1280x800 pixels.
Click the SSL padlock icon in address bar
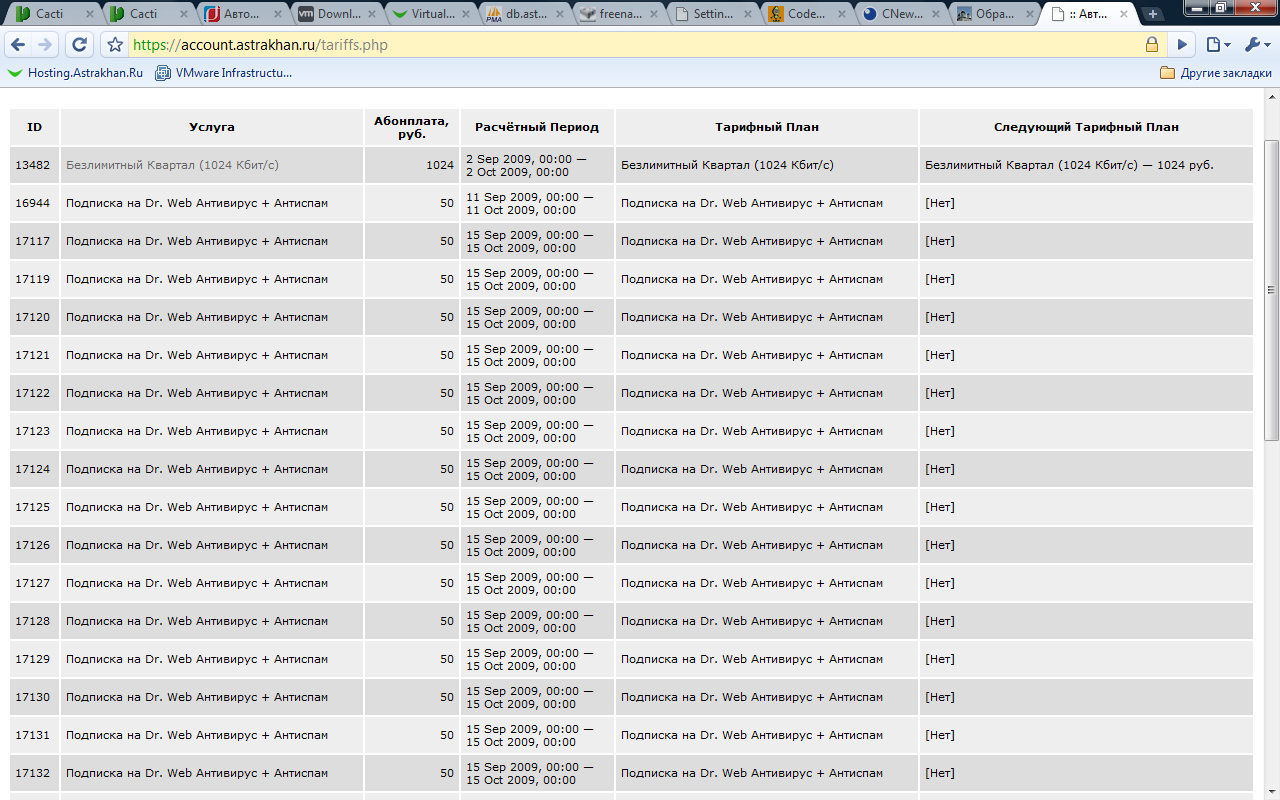[1152, 45]
